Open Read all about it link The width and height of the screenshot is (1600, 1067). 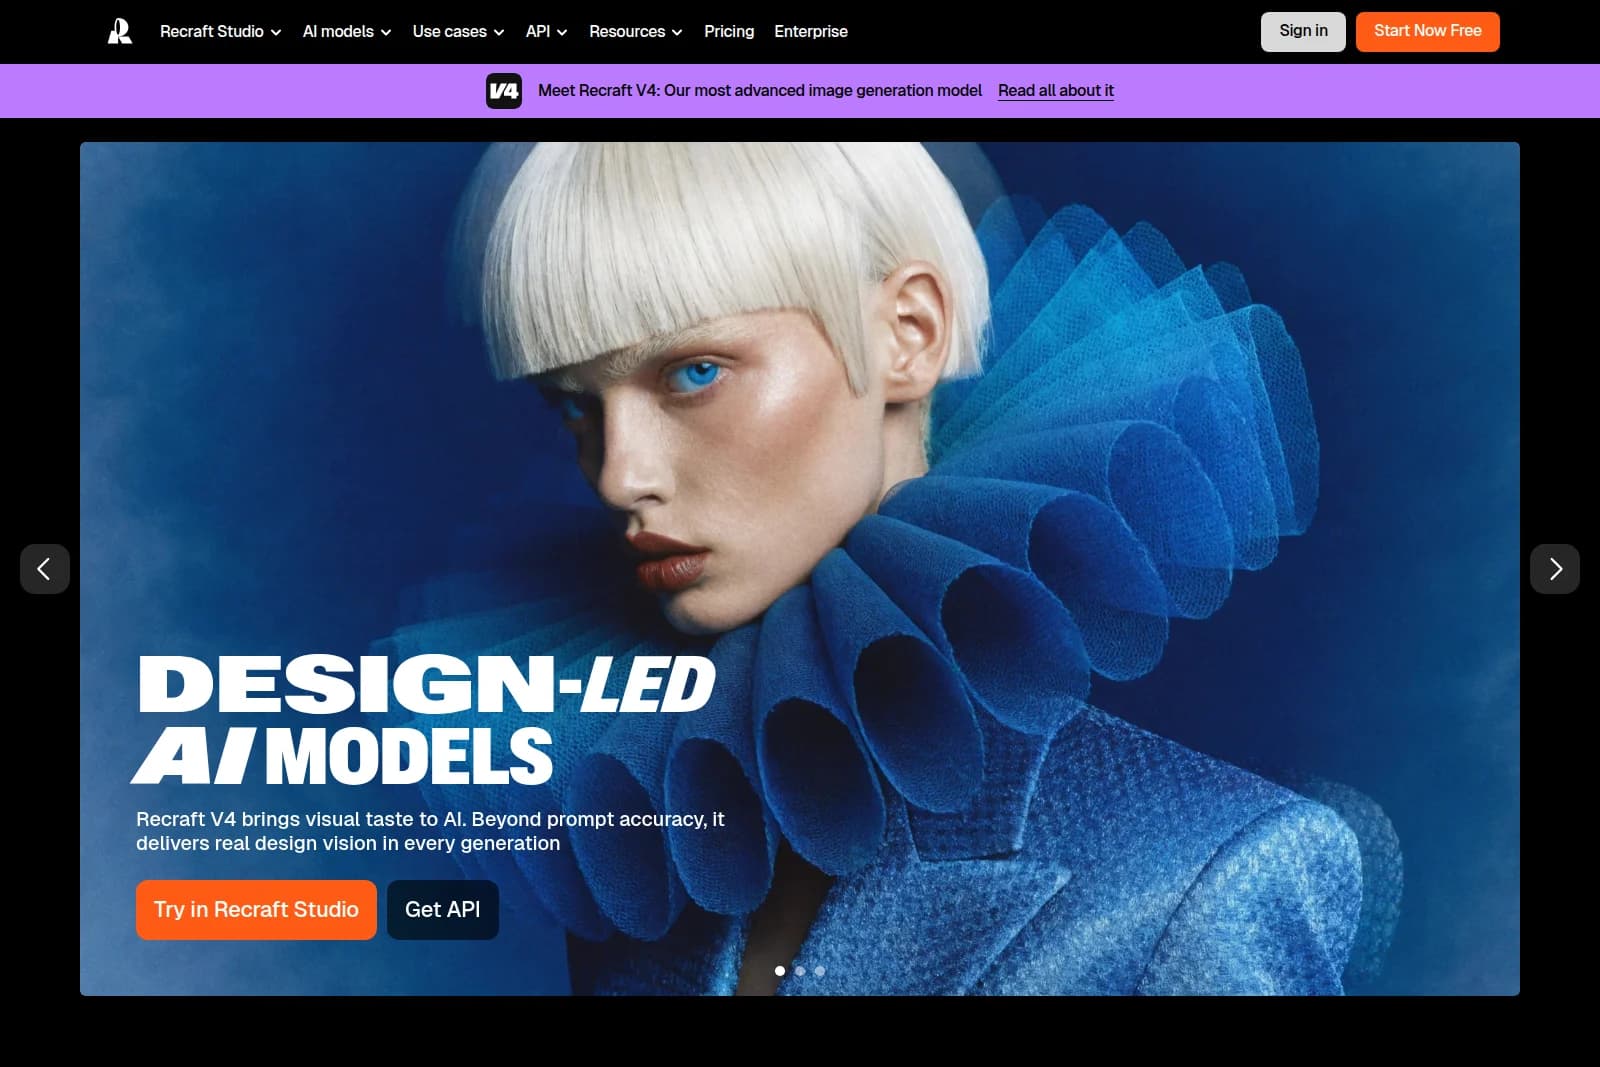pyautogui.click(x=1056, y=90)
